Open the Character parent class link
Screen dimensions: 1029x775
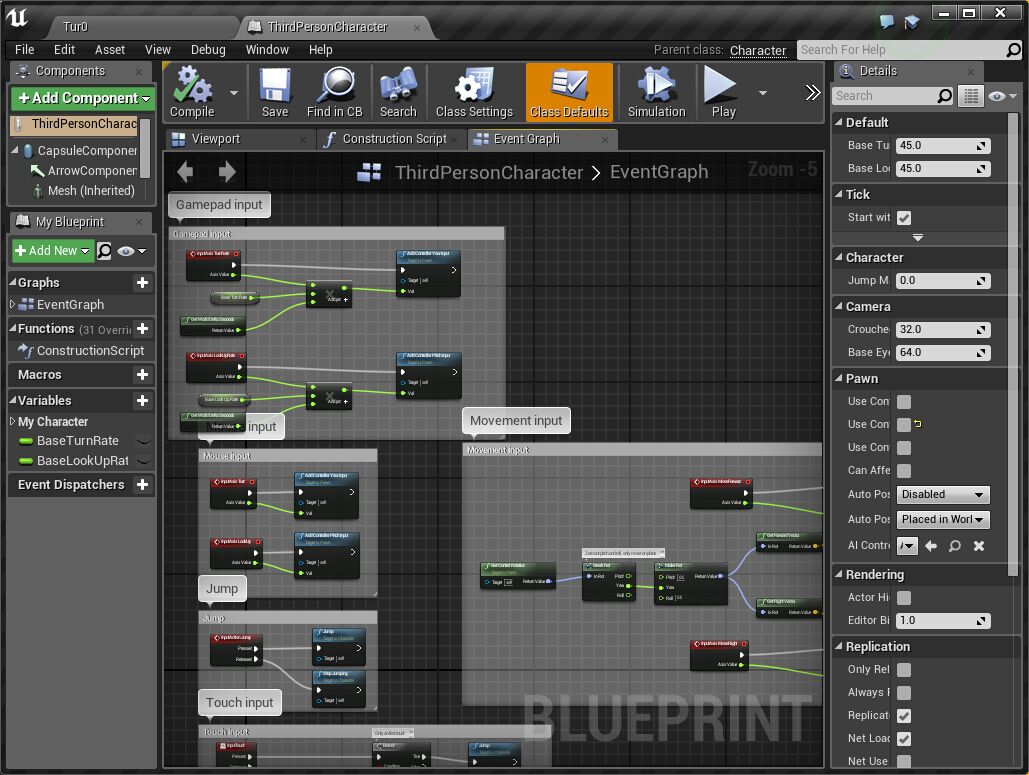pyautogui.click(x=758, y=51)
